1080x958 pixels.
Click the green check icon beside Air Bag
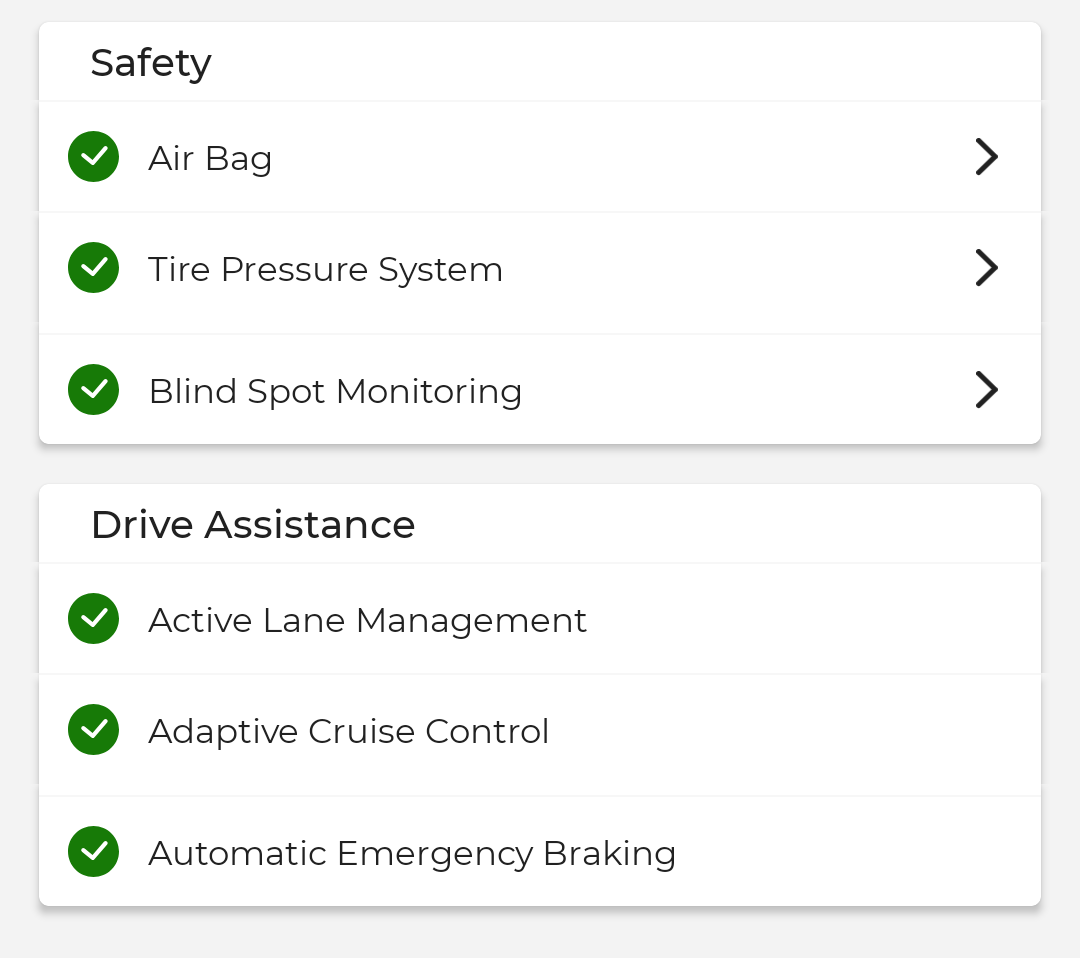tap(94, 157)
